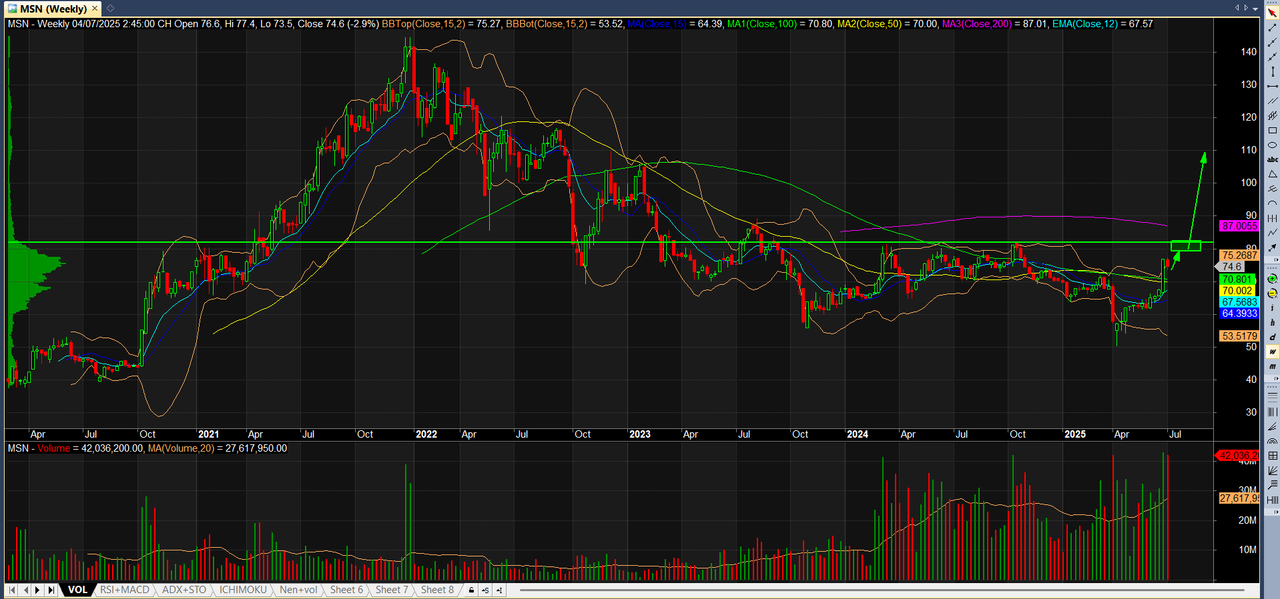The height and width of the screenshot is (599, 1280).
Task: Select the parallel lines tool
Action: [x=1272, y=101]
